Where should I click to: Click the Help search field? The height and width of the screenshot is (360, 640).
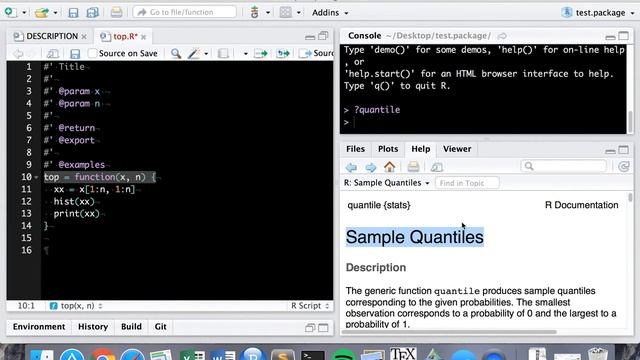(x=564, y=166)
